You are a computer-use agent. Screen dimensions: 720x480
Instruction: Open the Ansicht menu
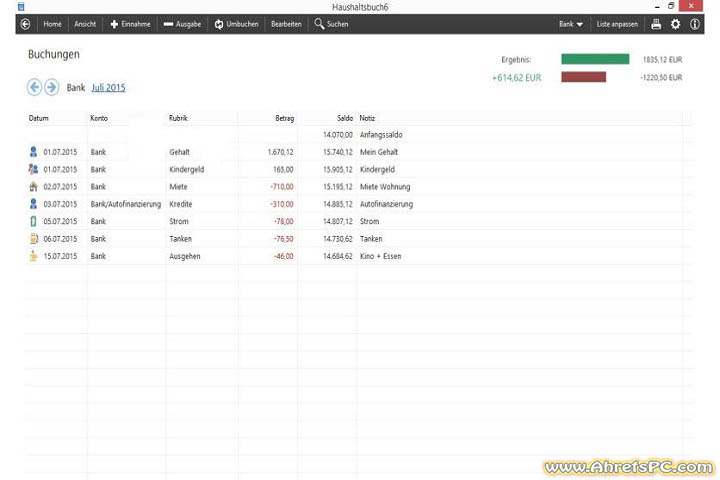pyautogui.click(x=85, y=24)
